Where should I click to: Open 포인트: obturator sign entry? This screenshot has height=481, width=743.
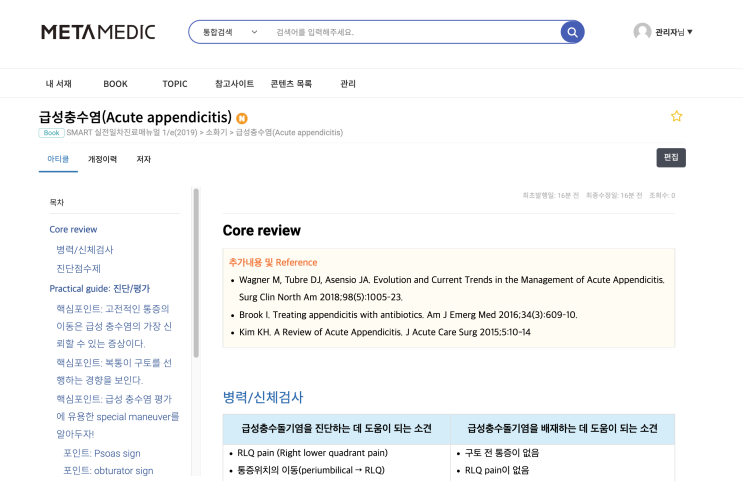tap(108, 471)
